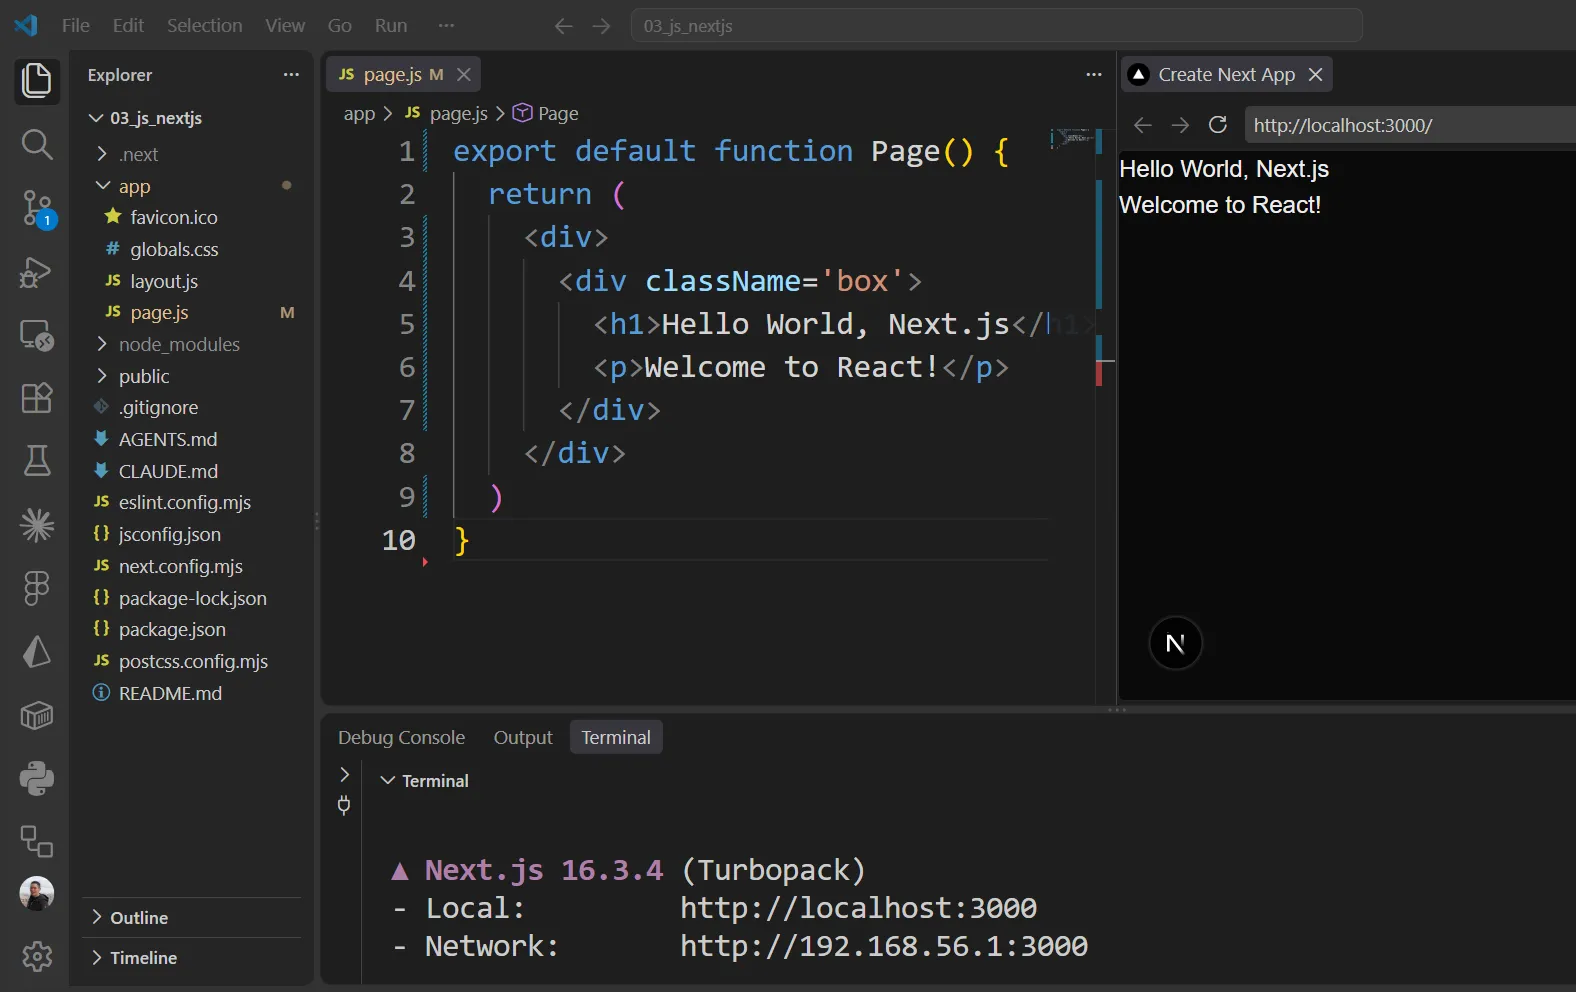Open the Edit menu
The width and height of the screenshot is (1576, 992).
pyautogui.click(x=128, y=26)
